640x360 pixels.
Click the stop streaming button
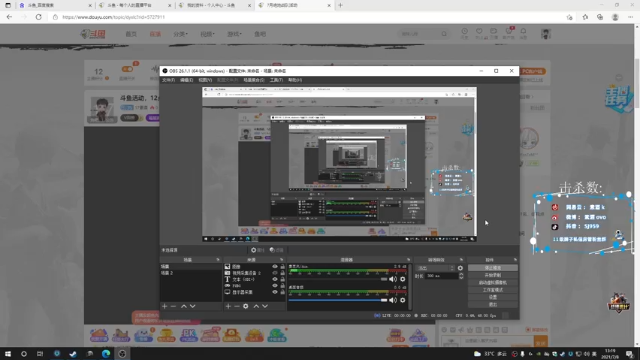tap(493, 268)
